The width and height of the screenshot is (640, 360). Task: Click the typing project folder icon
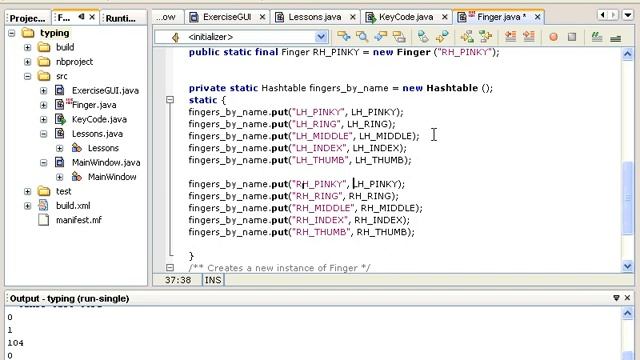(x=28, y=33)
